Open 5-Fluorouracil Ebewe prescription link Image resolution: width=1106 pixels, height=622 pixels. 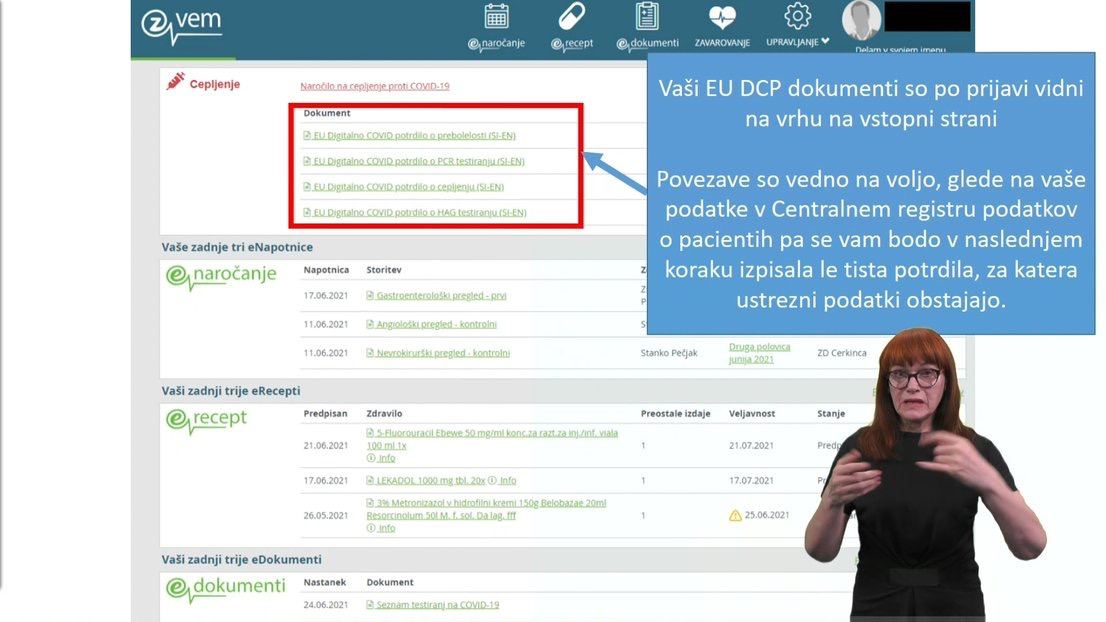[492, 439]
